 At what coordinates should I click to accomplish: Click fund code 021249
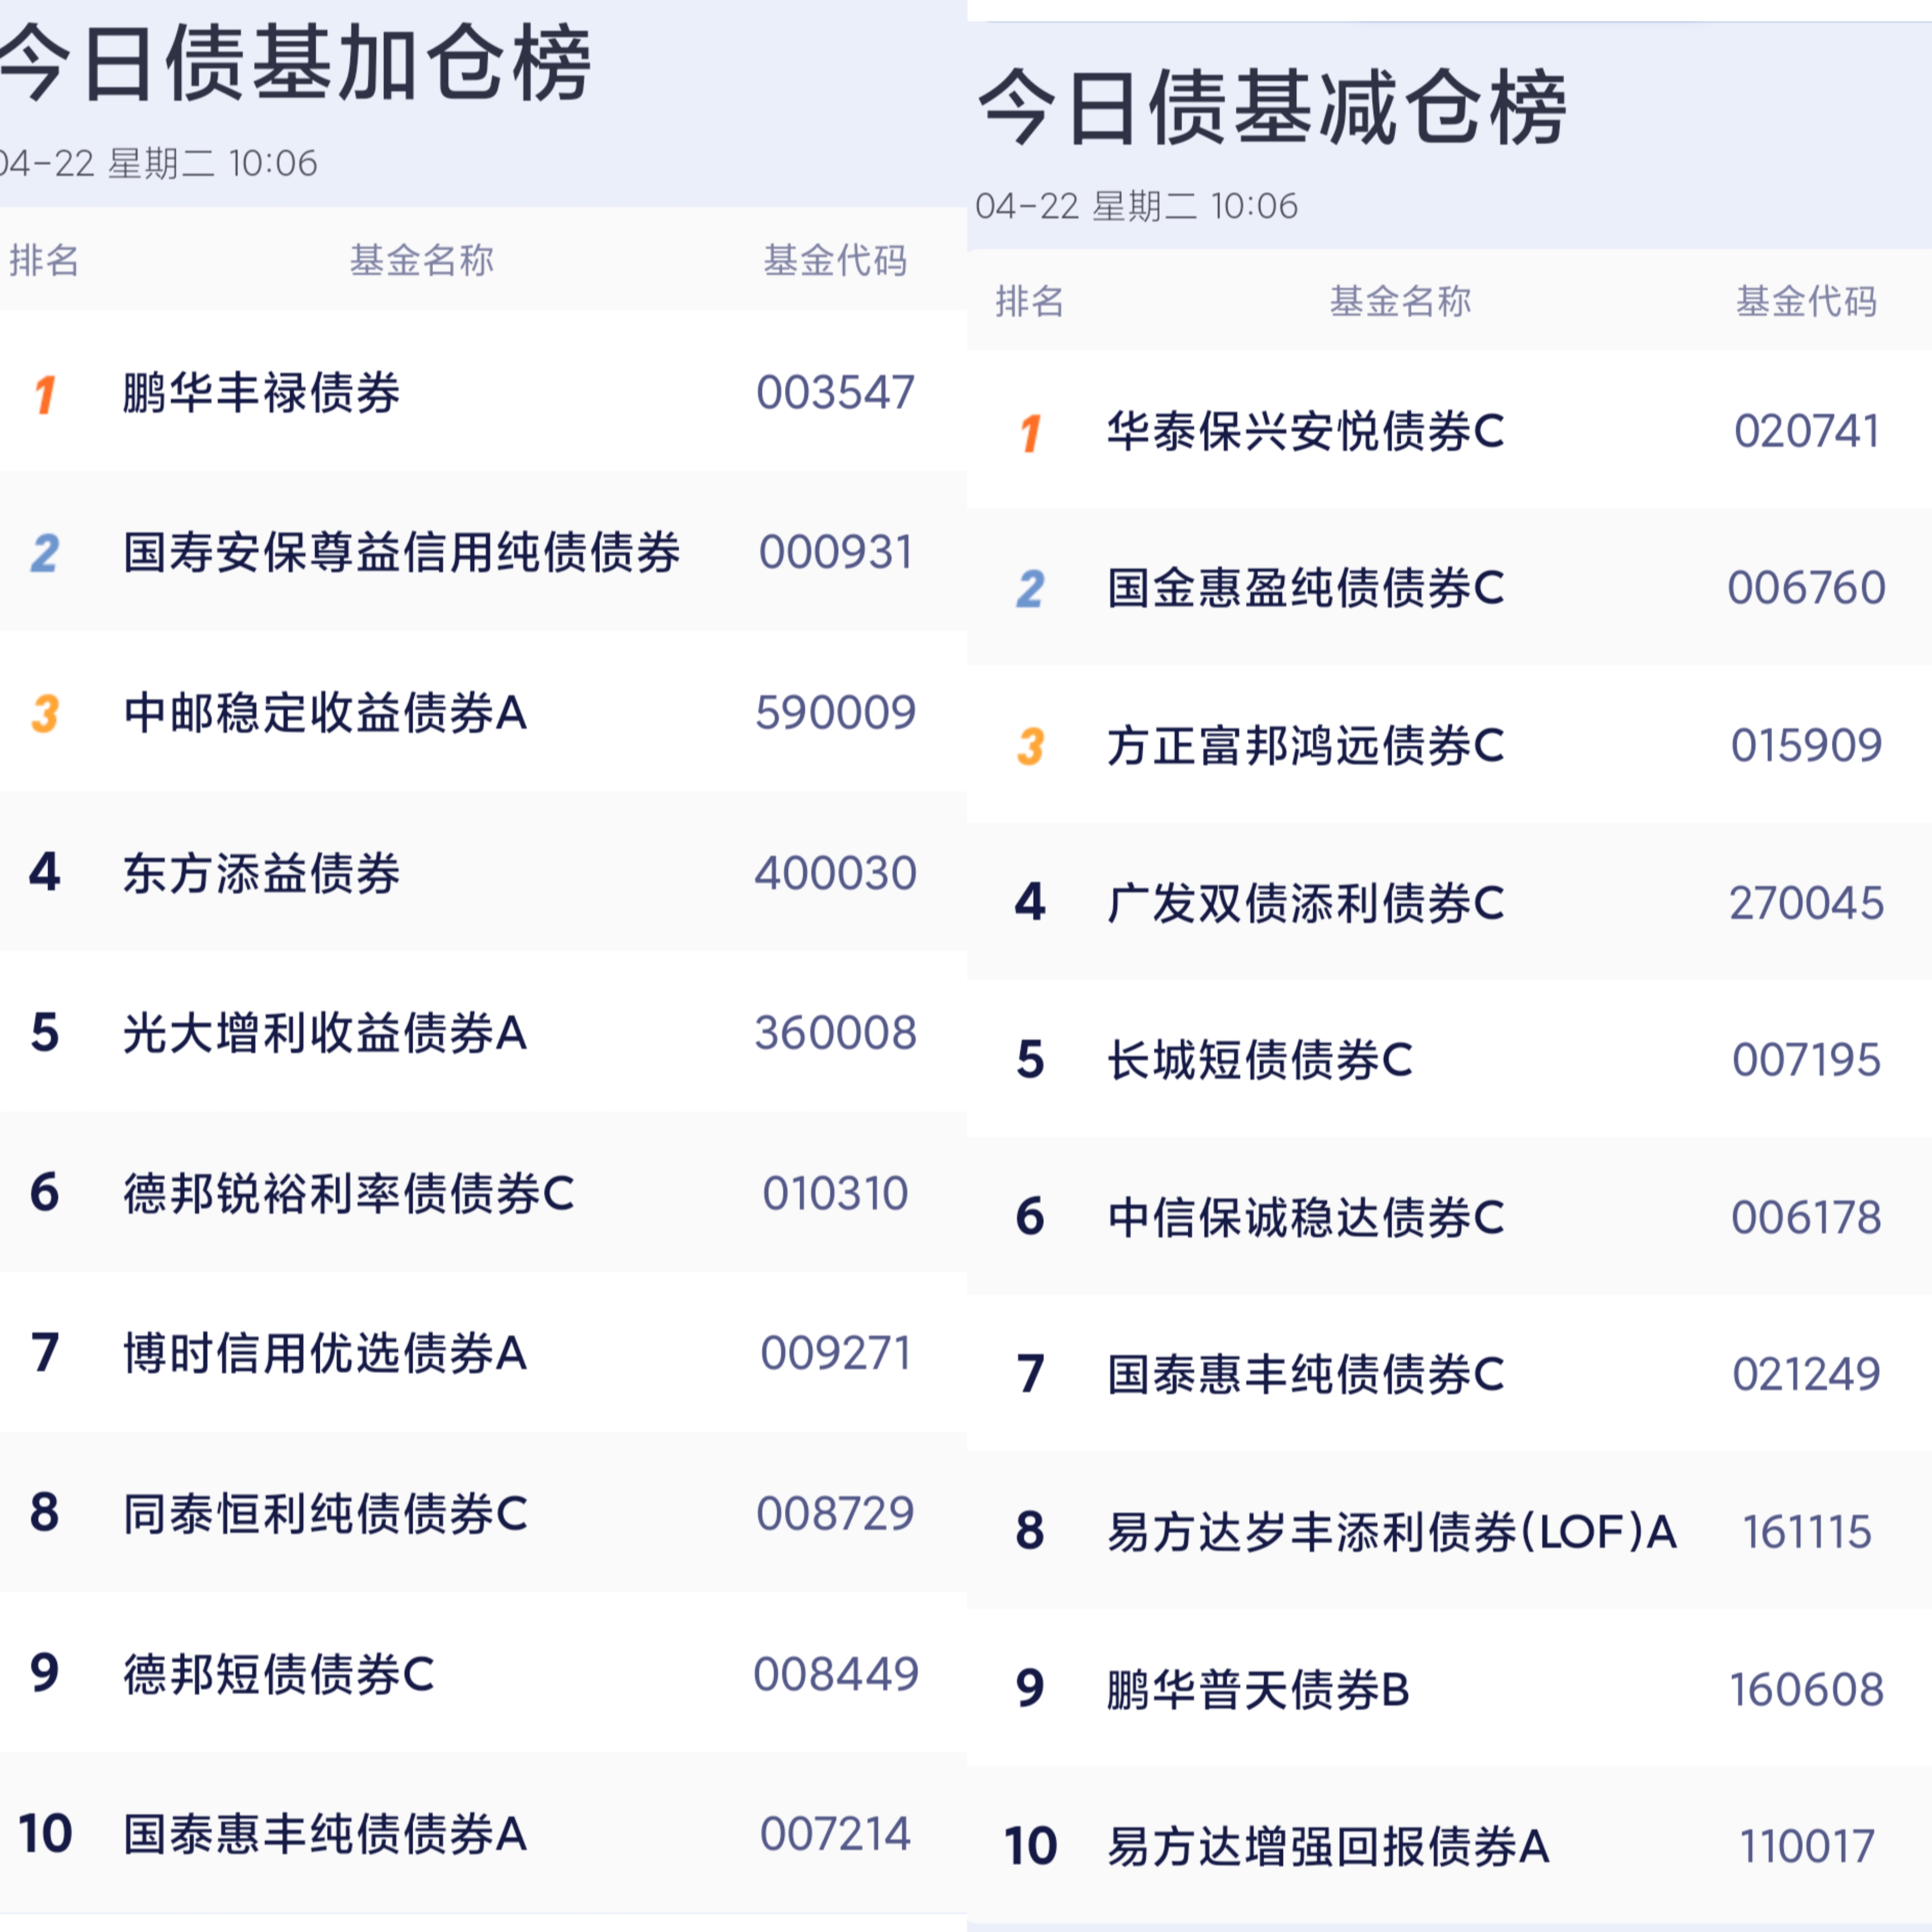1806,1374
